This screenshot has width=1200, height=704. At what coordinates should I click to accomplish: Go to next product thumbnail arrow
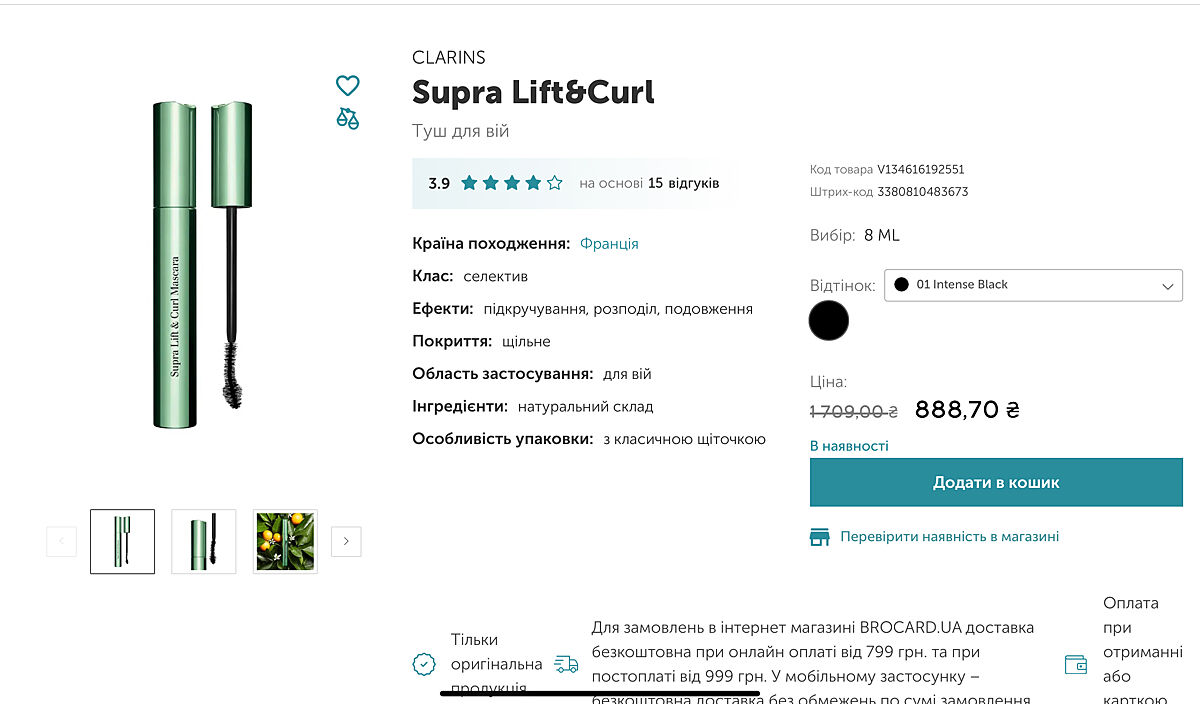346,541
